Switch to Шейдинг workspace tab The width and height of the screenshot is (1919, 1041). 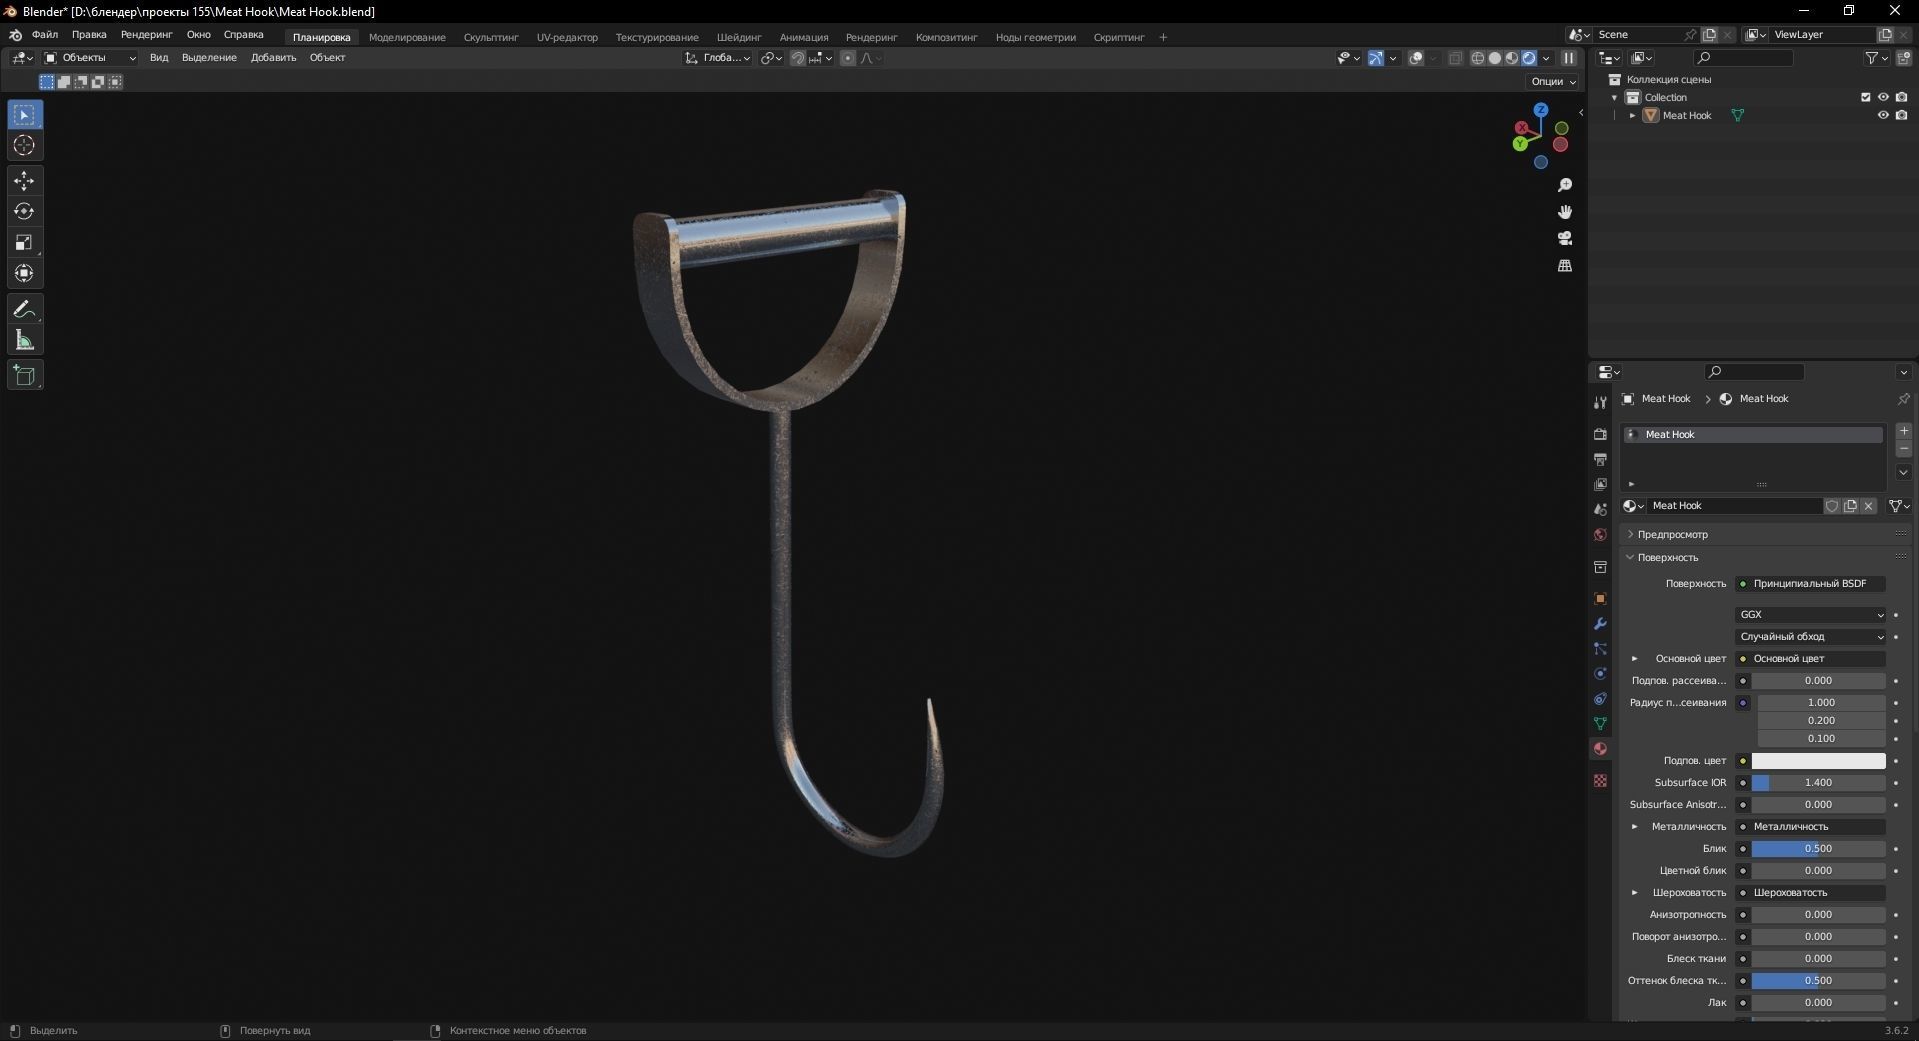[x=739, y=37]
